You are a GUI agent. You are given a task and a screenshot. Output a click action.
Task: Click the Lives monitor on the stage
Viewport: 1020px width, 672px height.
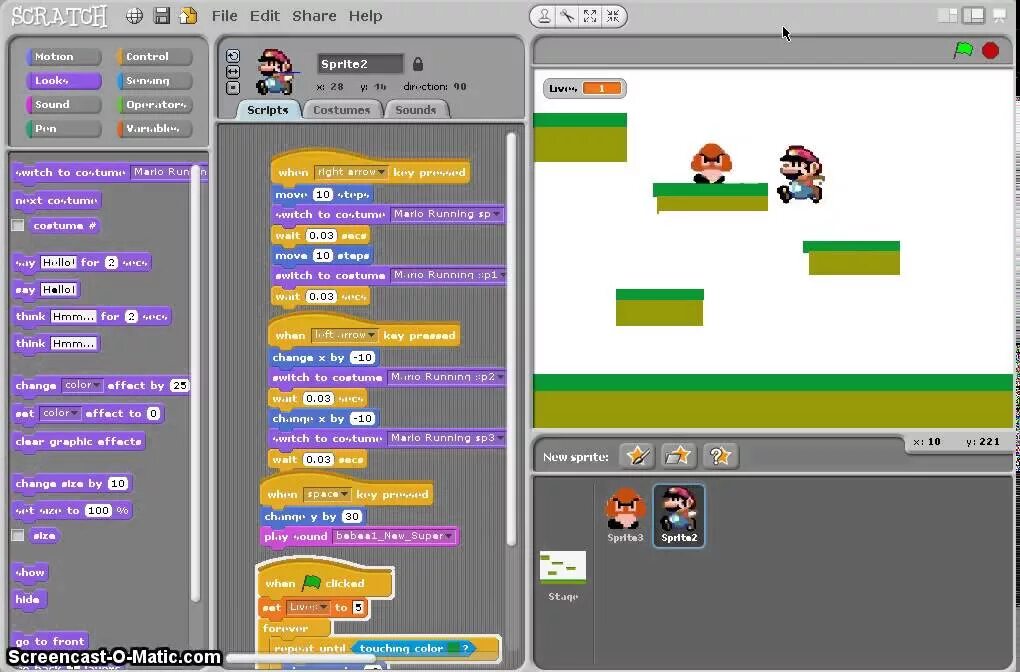tap(584, 88)
